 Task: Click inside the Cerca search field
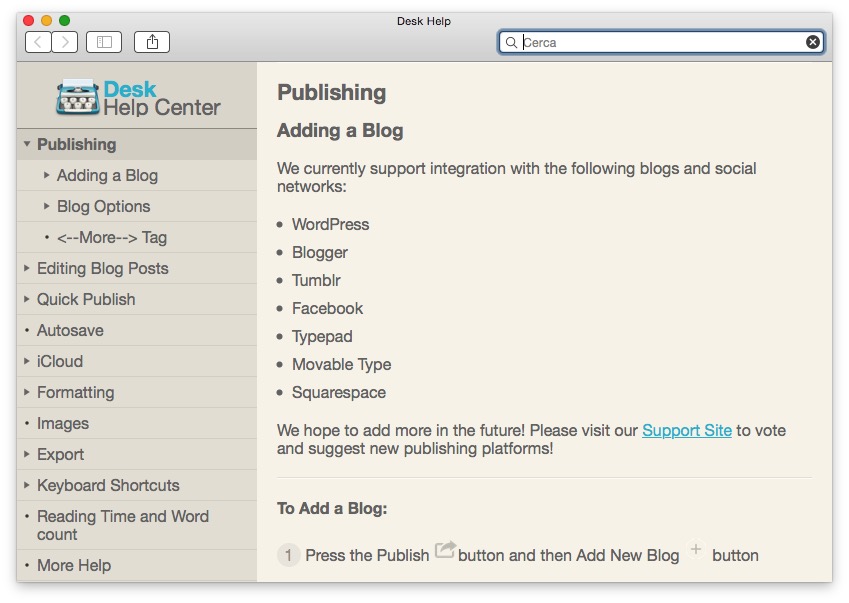click(660, 42)
